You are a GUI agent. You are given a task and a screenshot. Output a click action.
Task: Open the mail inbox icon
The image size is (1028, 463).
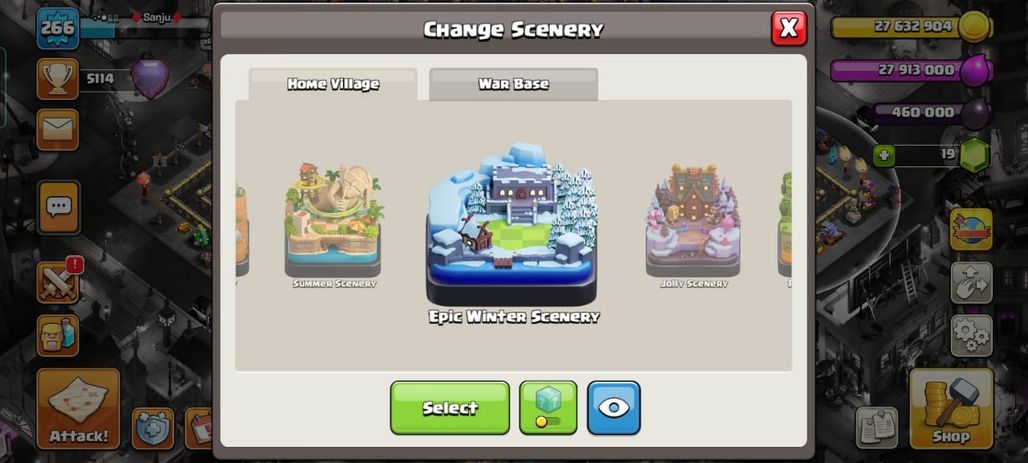coord(57,129)
